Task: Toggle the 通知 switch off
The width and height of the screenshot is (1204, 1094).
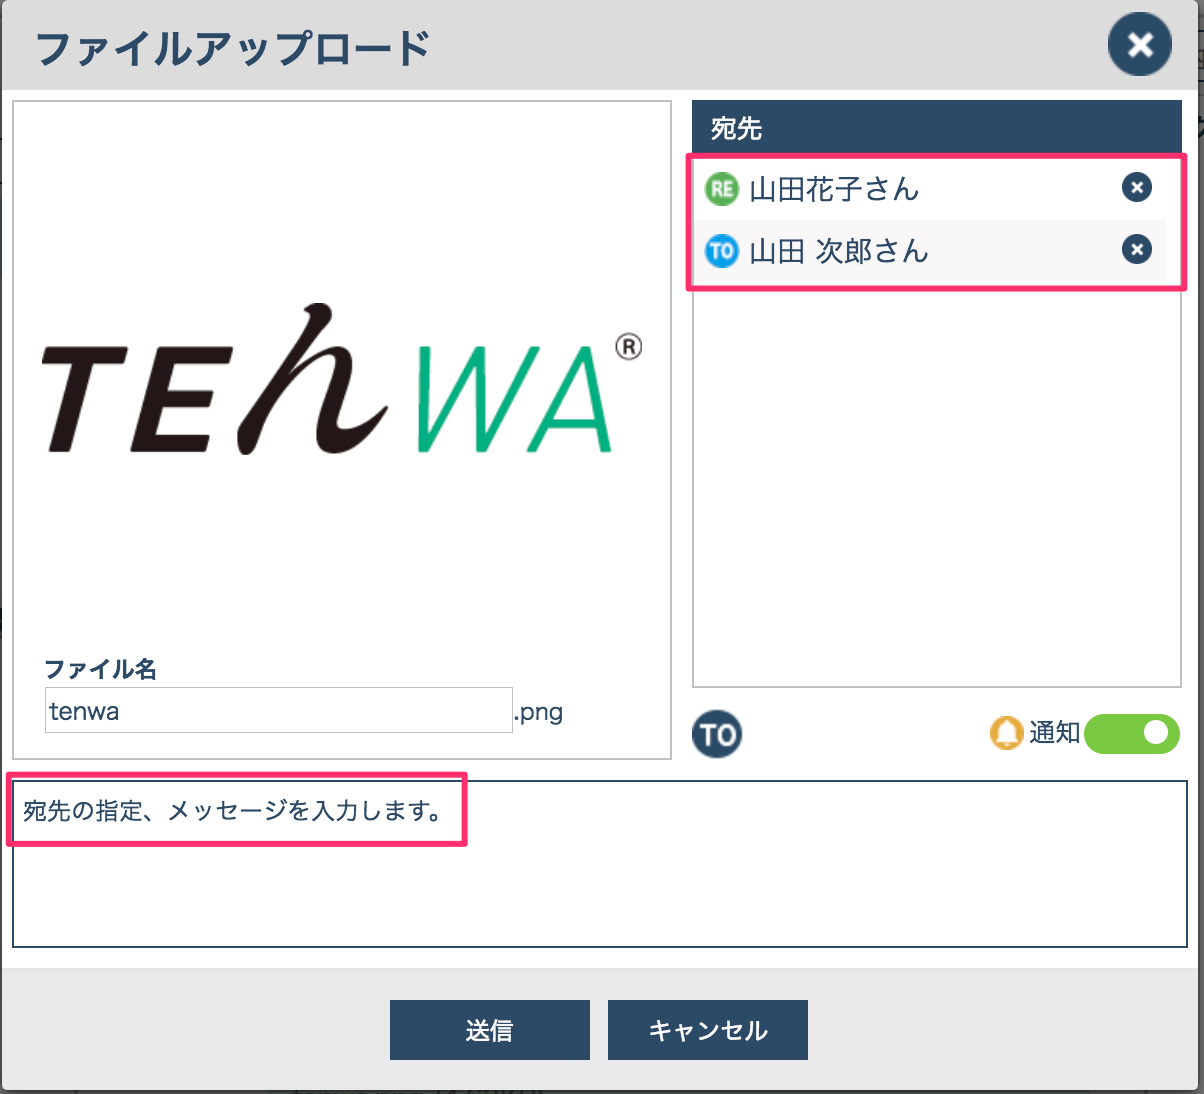Action: tap(1132, 733)
